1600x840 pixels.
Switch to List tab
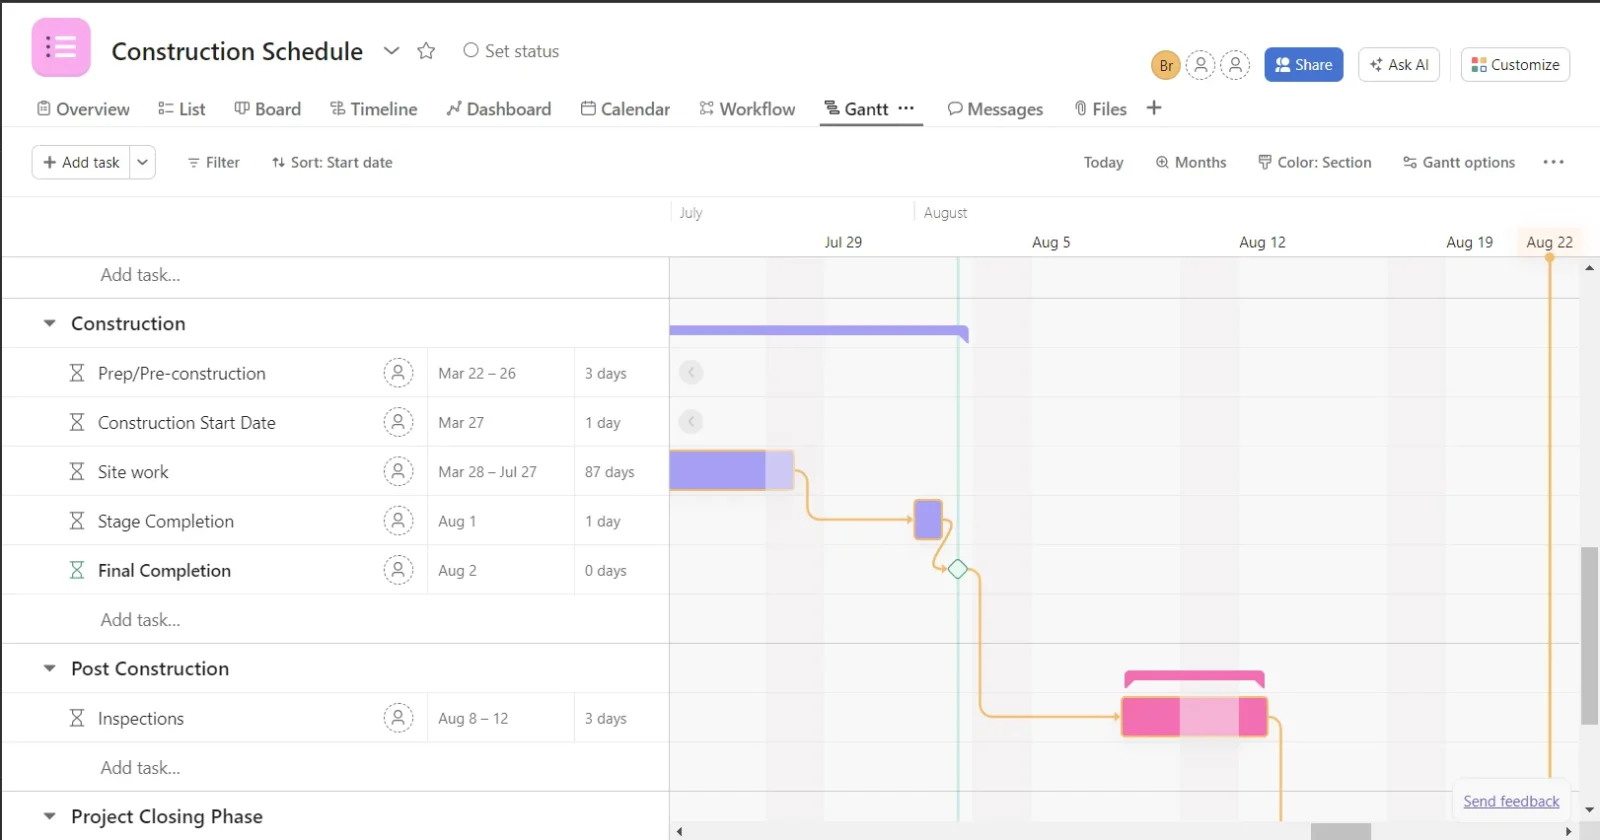pyautogui.click(x=182, y=109)
